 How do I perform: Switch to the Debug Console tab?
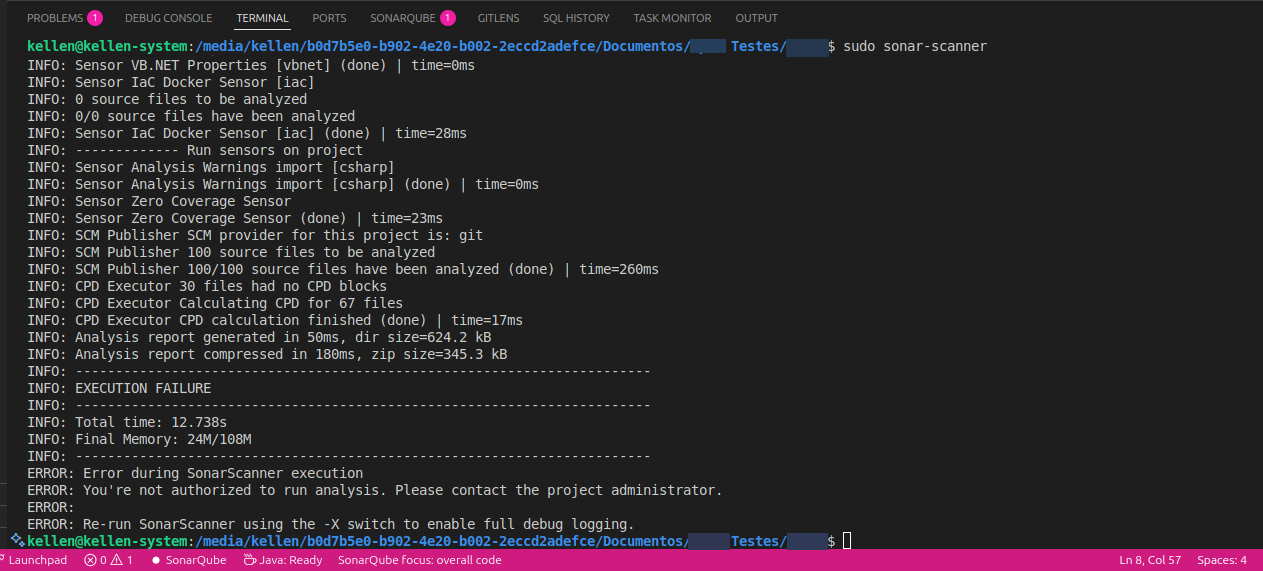[x=169, y=18]
